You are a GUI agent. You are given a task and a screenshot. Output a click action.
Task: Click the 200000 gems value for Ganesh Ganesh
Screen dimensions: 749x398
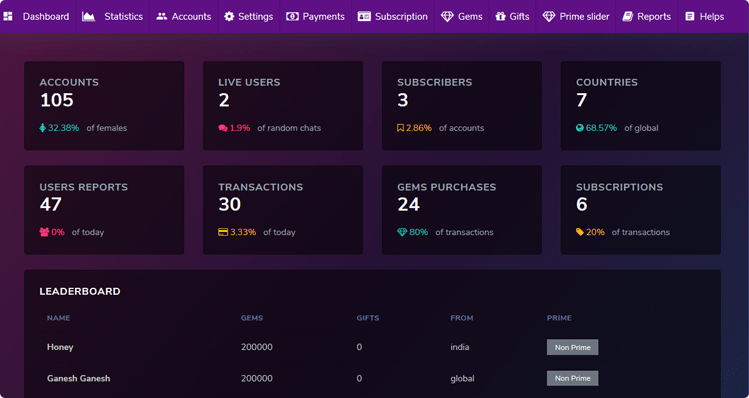(257, 378)
